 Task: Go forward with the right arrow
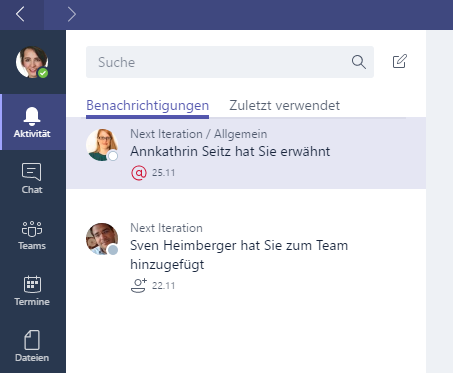71,14
